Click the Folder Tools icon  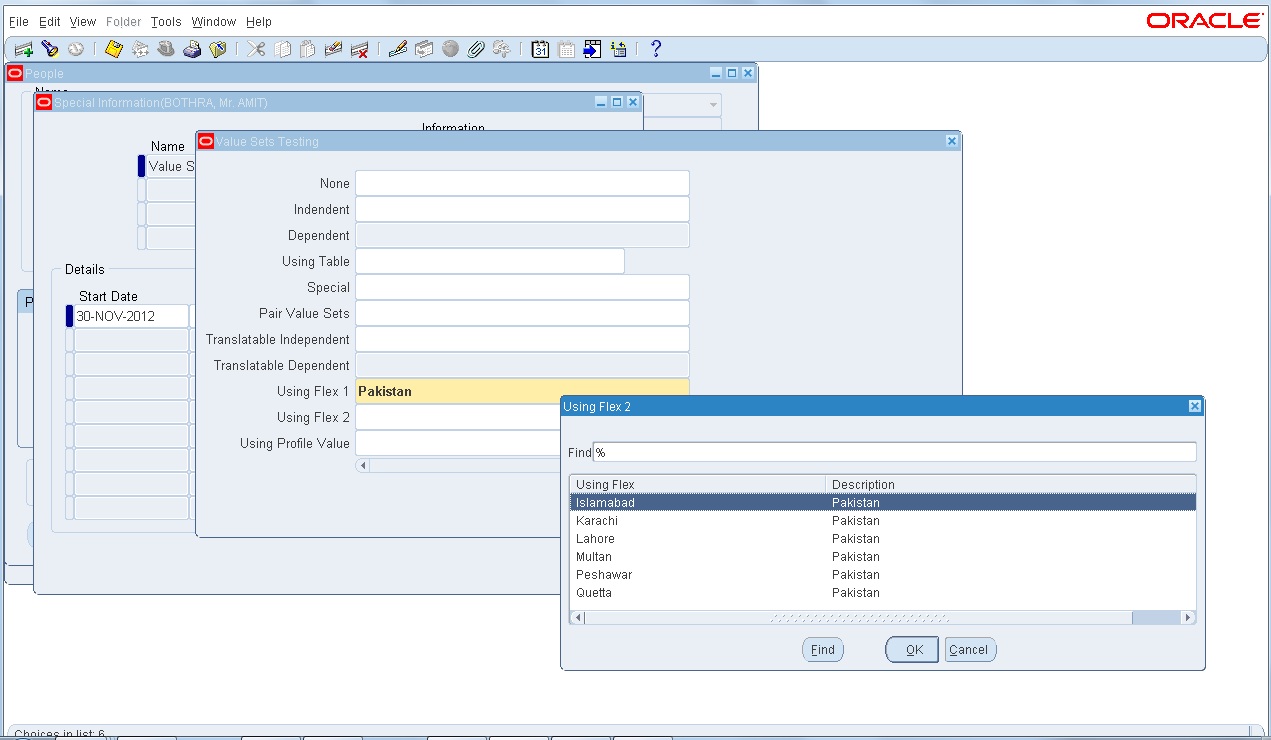click(x=219, y=48)
